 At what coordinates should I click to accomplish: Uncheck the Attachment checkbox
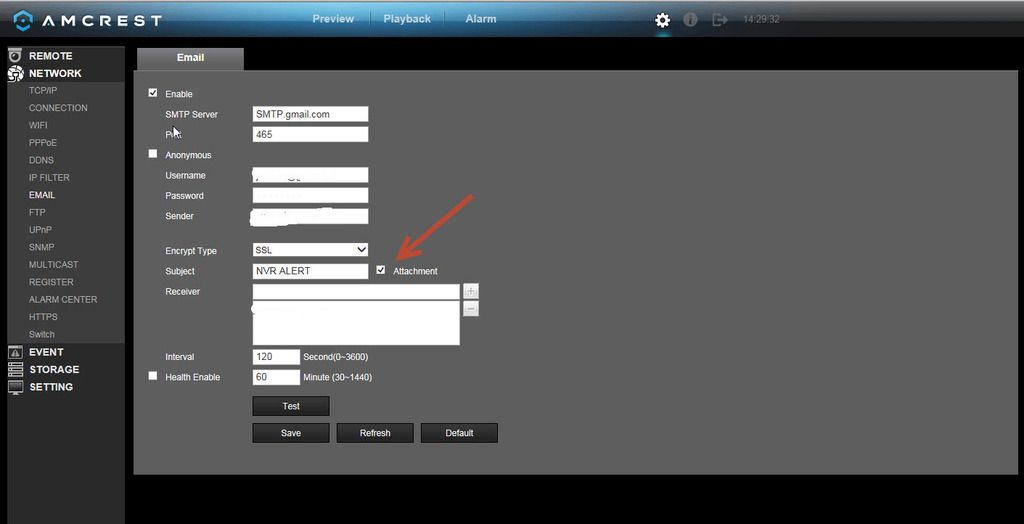381,270
